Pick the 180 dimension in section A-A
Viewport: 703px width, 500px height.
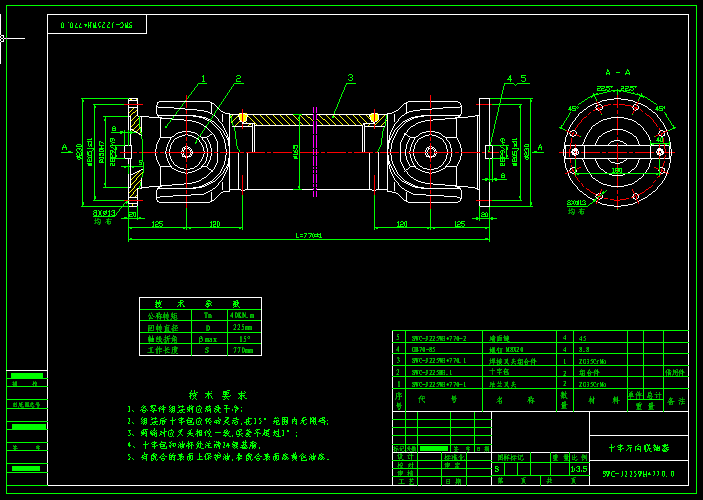click(617, 170)
